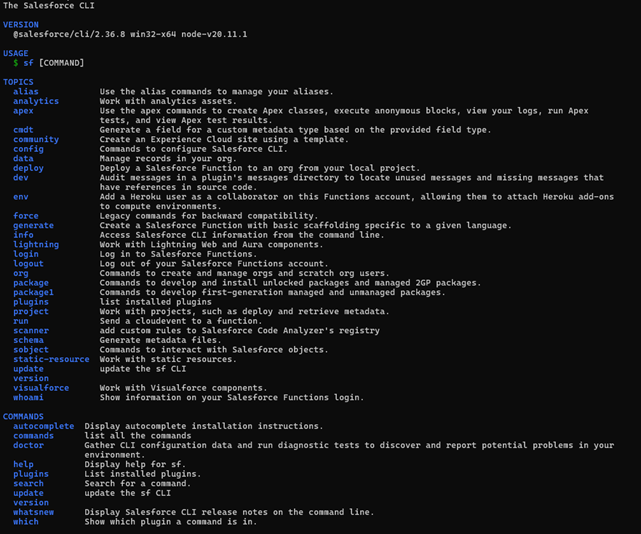This screenshot has width=641, height=534.
Task: Click the data topic name
Action: coord(23,159)
